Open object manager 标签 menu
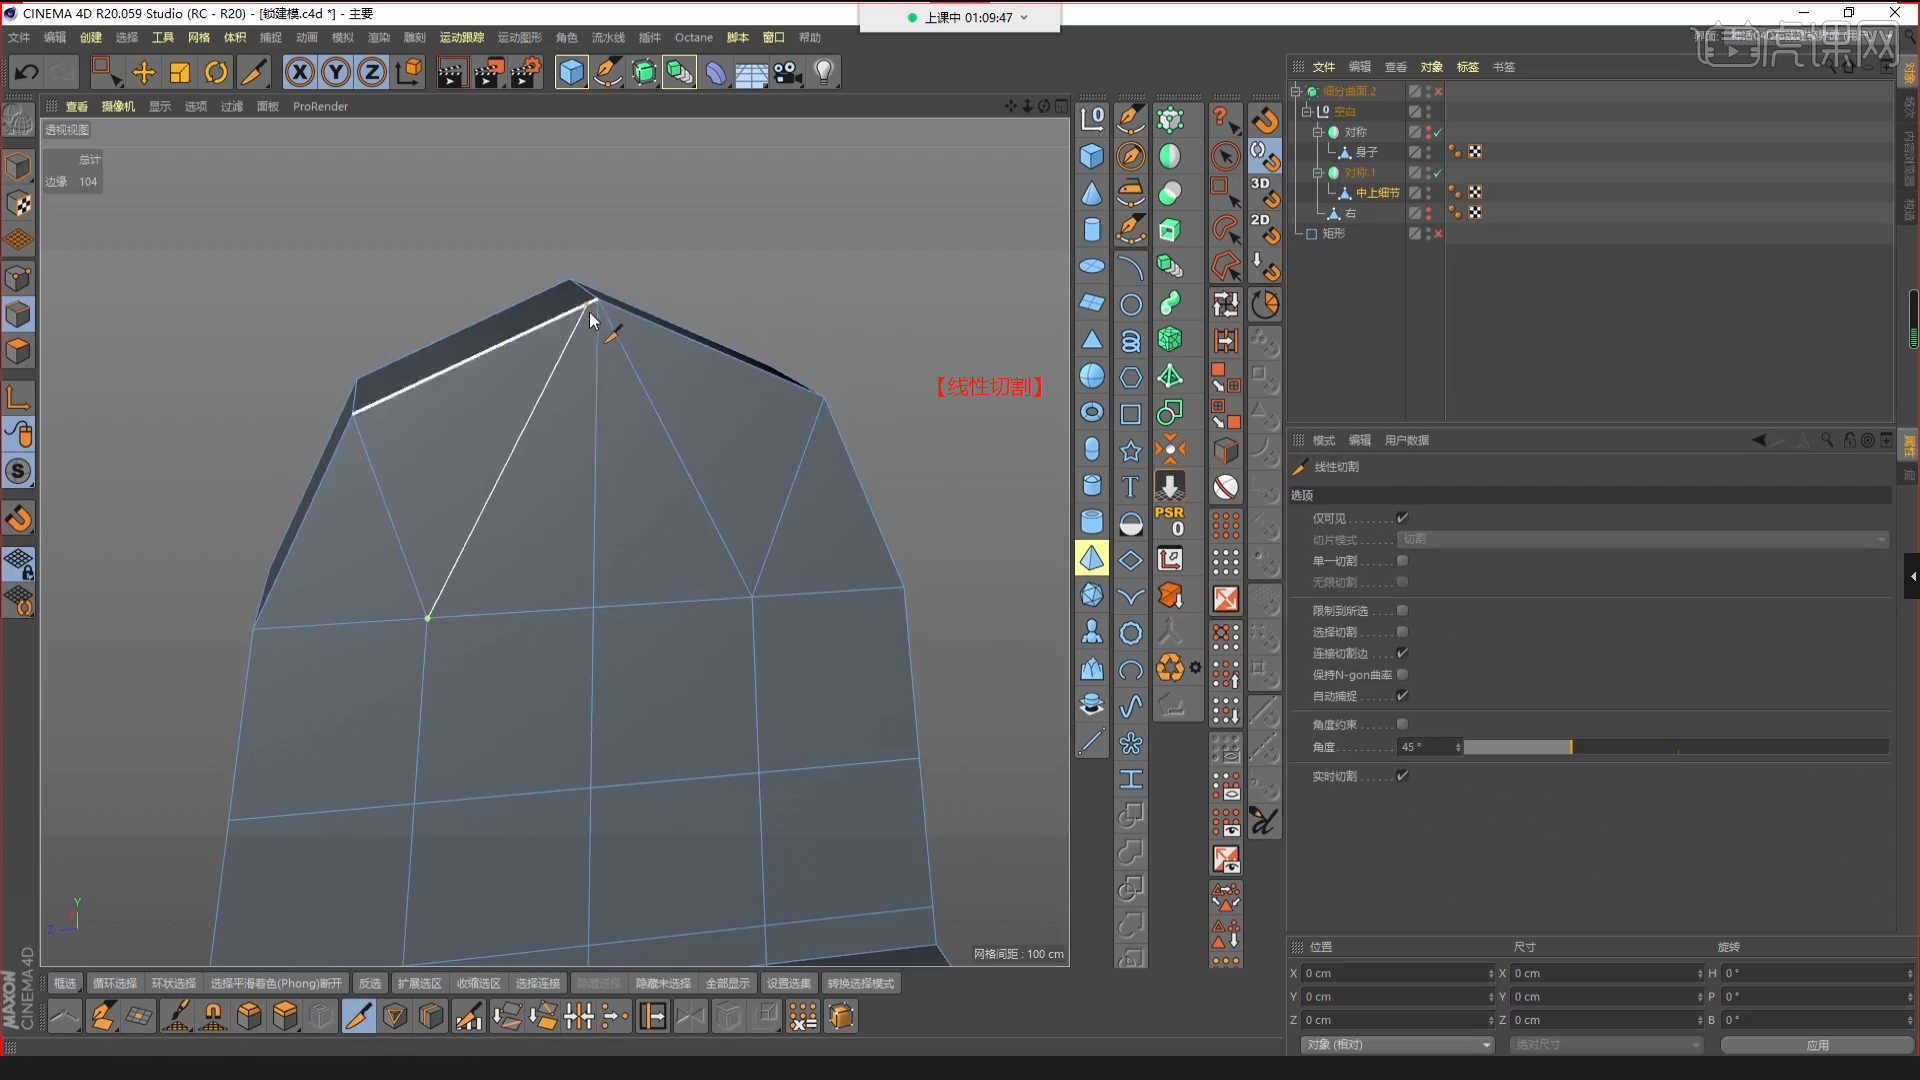Screen dimensions: 1920x1080 click(1467, 67)
